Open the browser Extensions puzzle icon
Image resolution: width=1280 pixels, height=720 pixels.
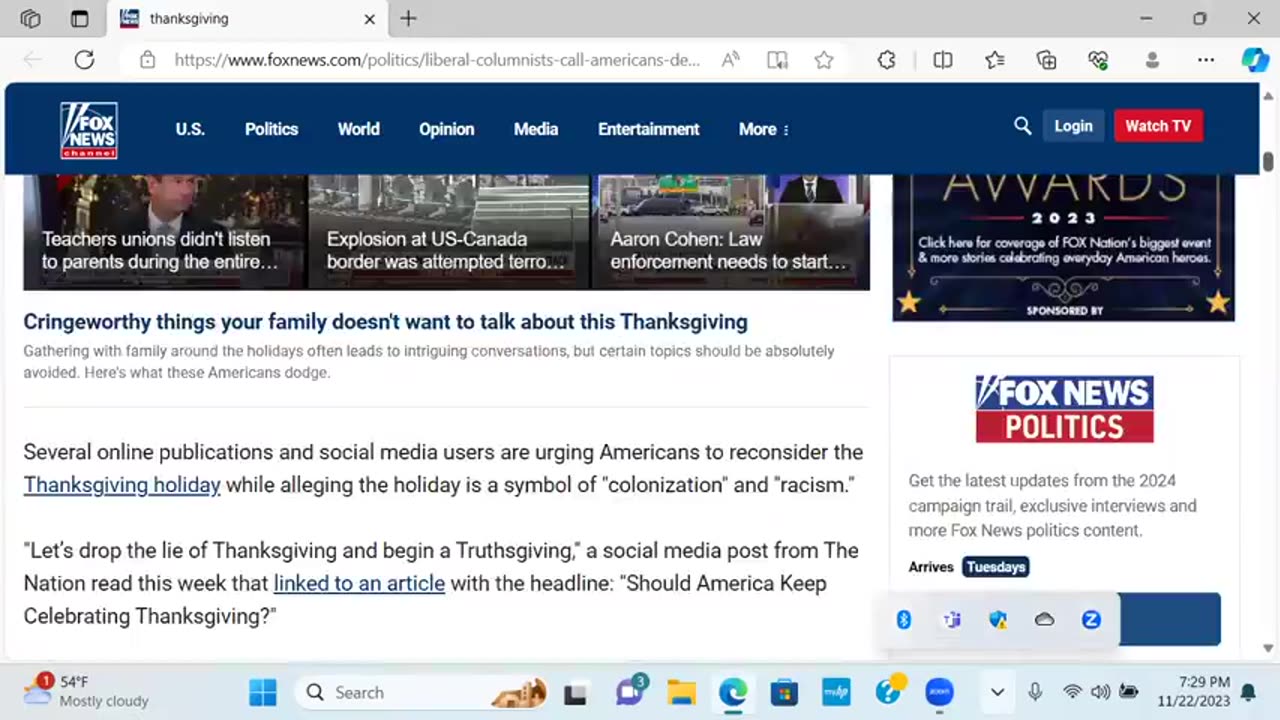point(886,60)
